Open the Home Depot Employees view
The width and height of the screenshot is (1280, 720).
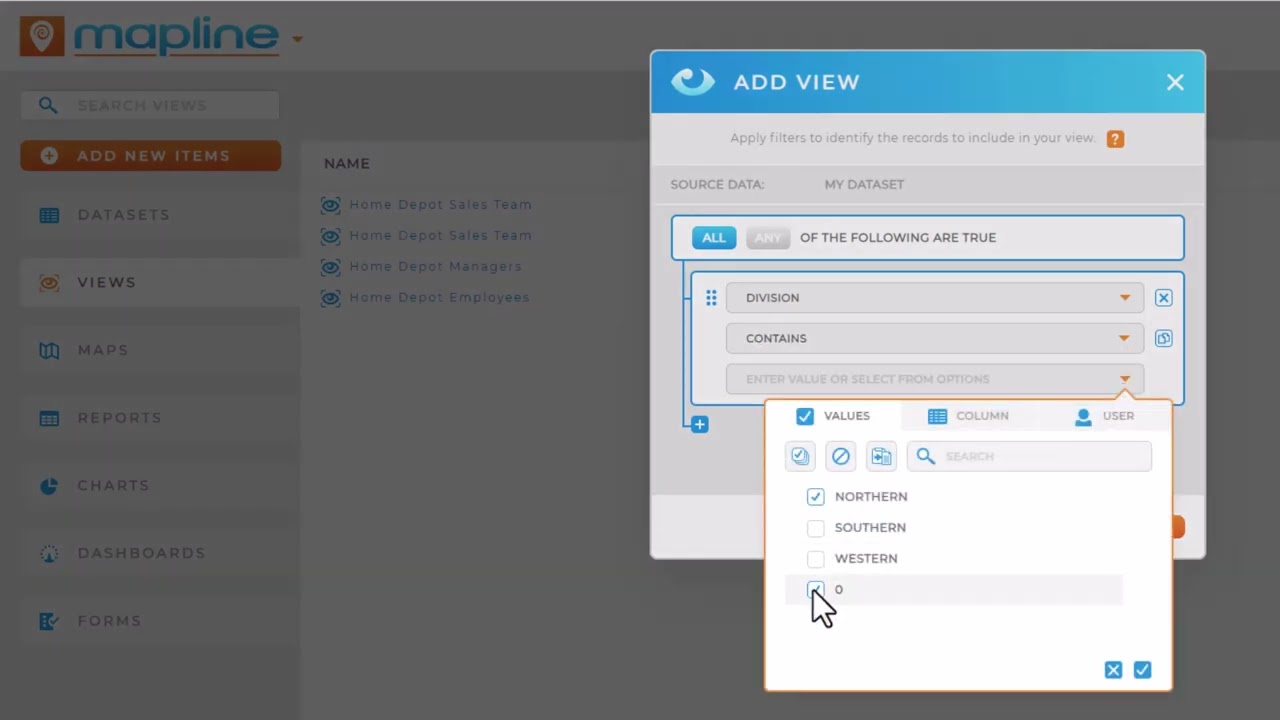point(439,298)
